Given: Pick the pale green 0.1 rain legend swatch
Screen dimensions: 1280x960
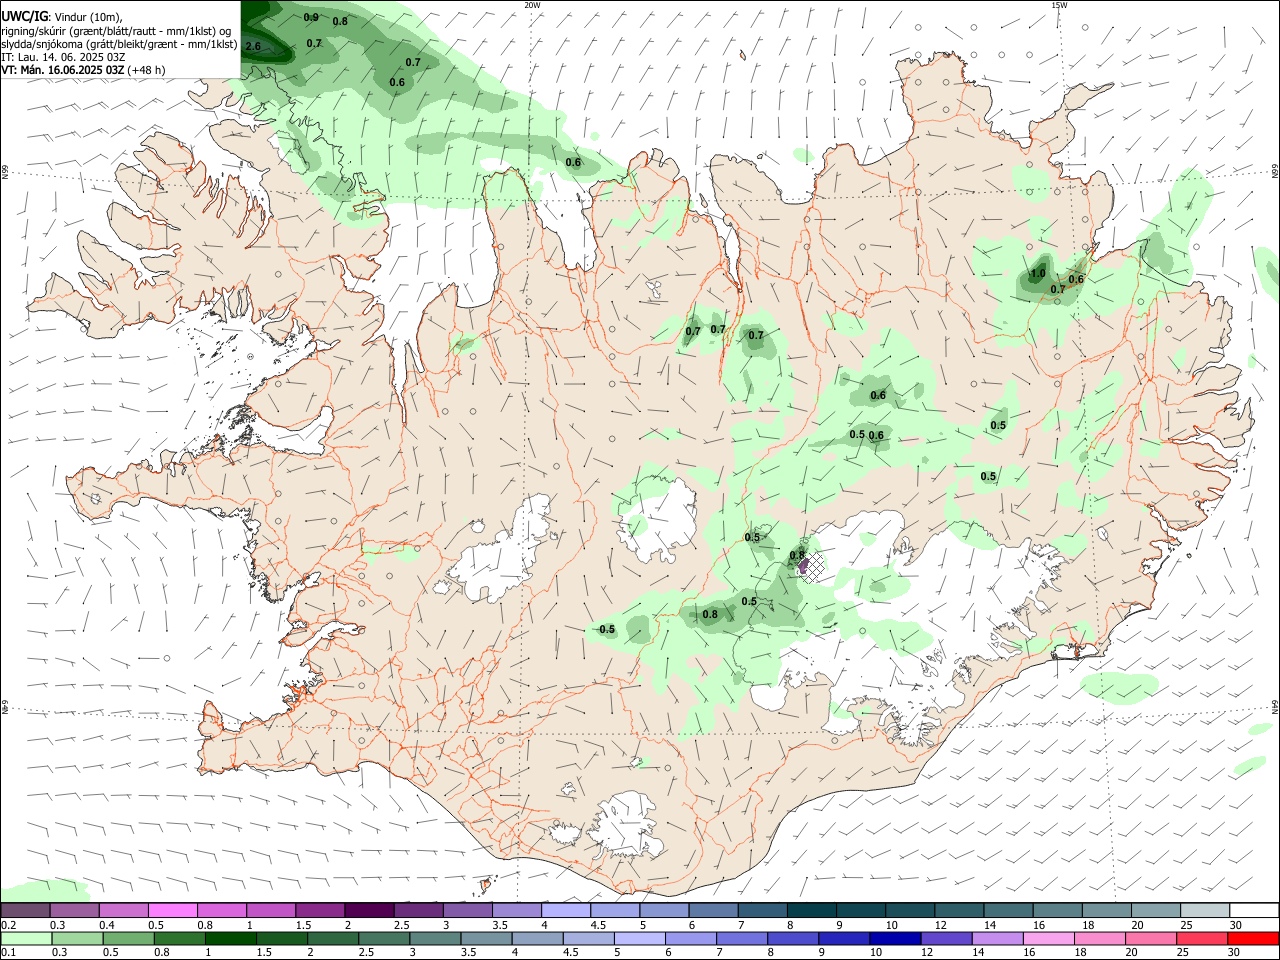Looking at the screenshot, I should (26, 938).
